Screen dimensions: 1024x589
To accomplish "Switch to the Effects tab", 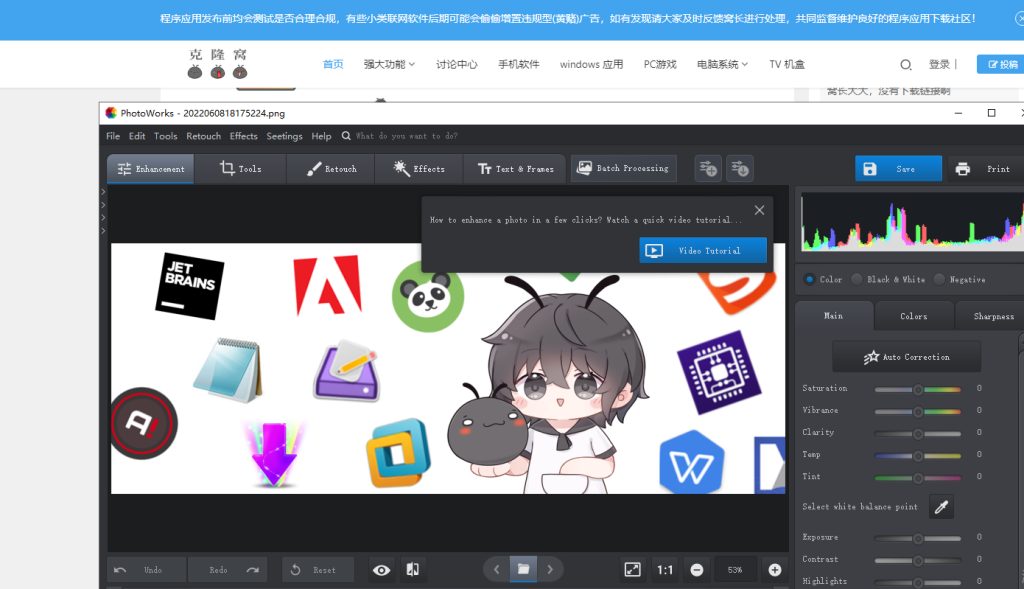I will (419, 168).
